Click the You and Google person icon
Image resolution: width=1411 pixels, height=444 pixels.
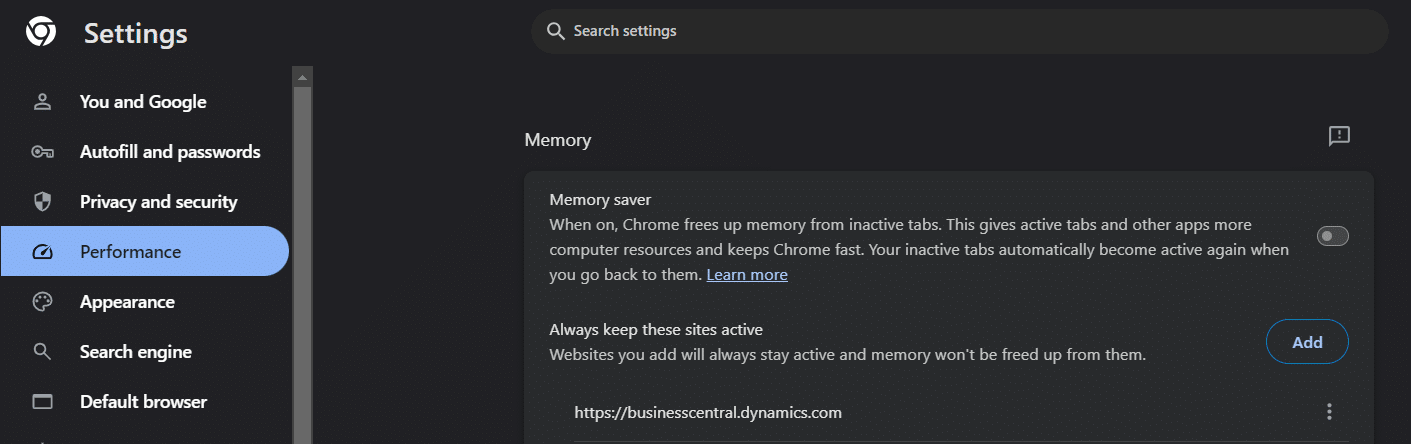tap(42, 102)
